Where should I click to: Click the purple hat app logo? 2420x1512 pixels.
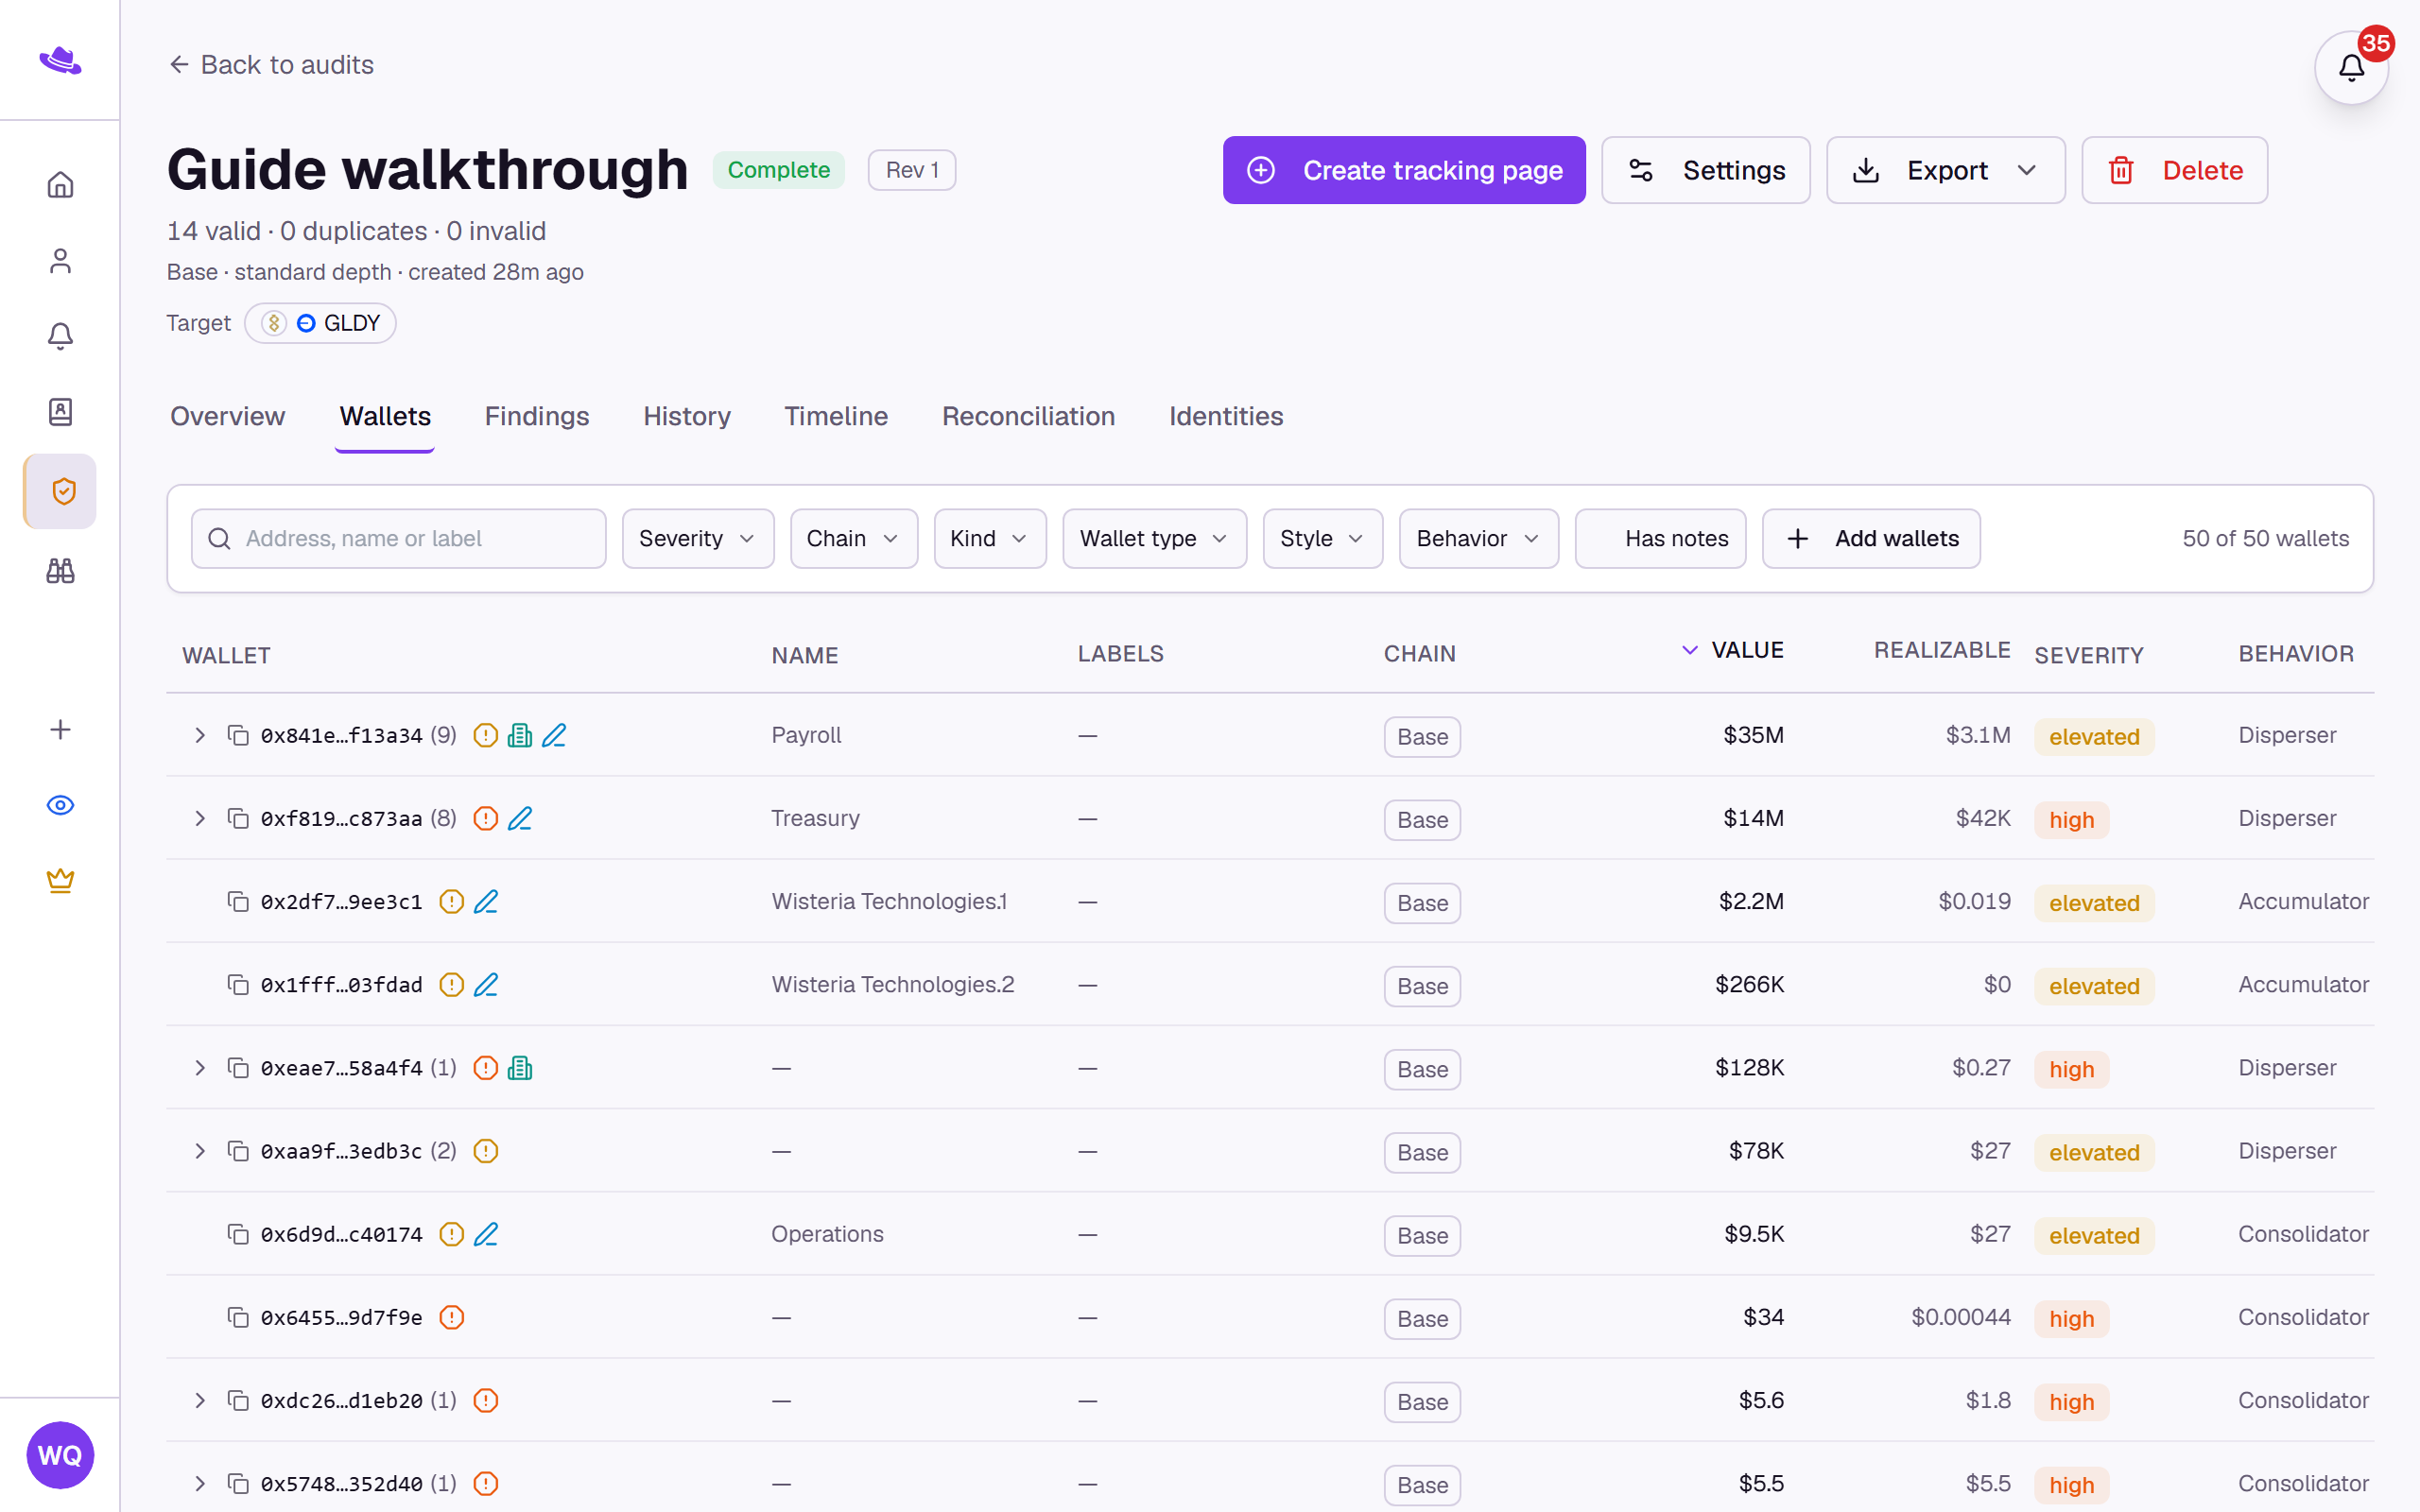click(x=60, y=60)
